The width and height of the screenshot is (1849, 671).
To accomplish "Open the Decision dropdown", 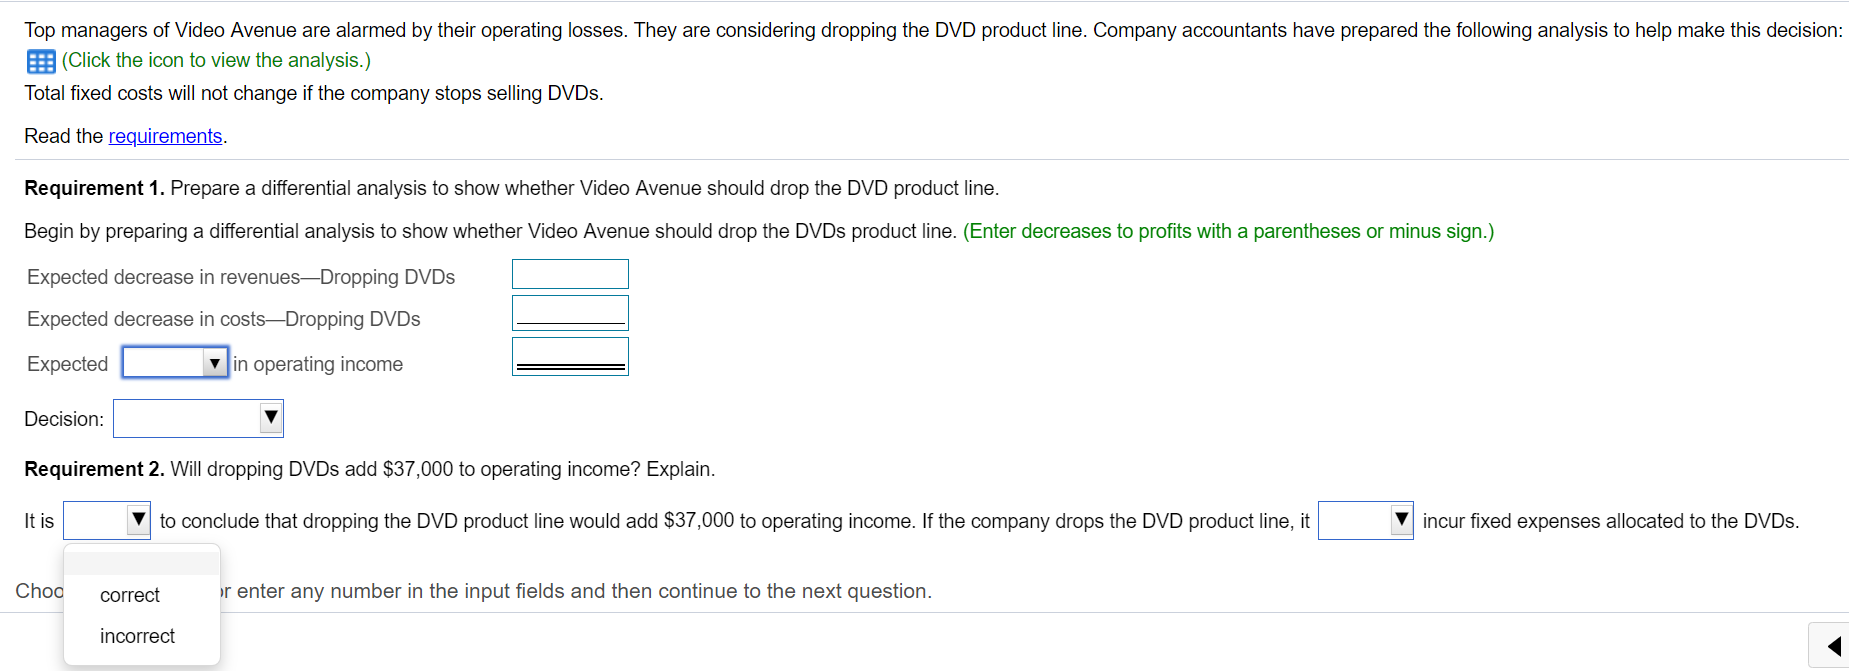I will (197, 418).
